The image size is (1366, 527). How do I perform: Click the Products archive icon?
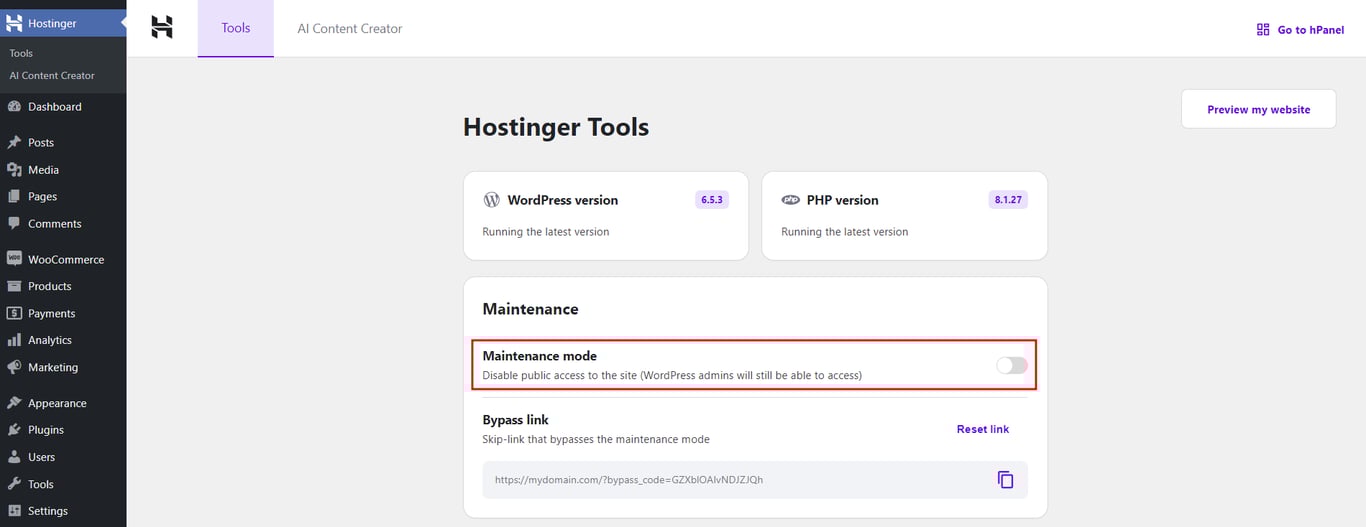(x=14, y=286)
